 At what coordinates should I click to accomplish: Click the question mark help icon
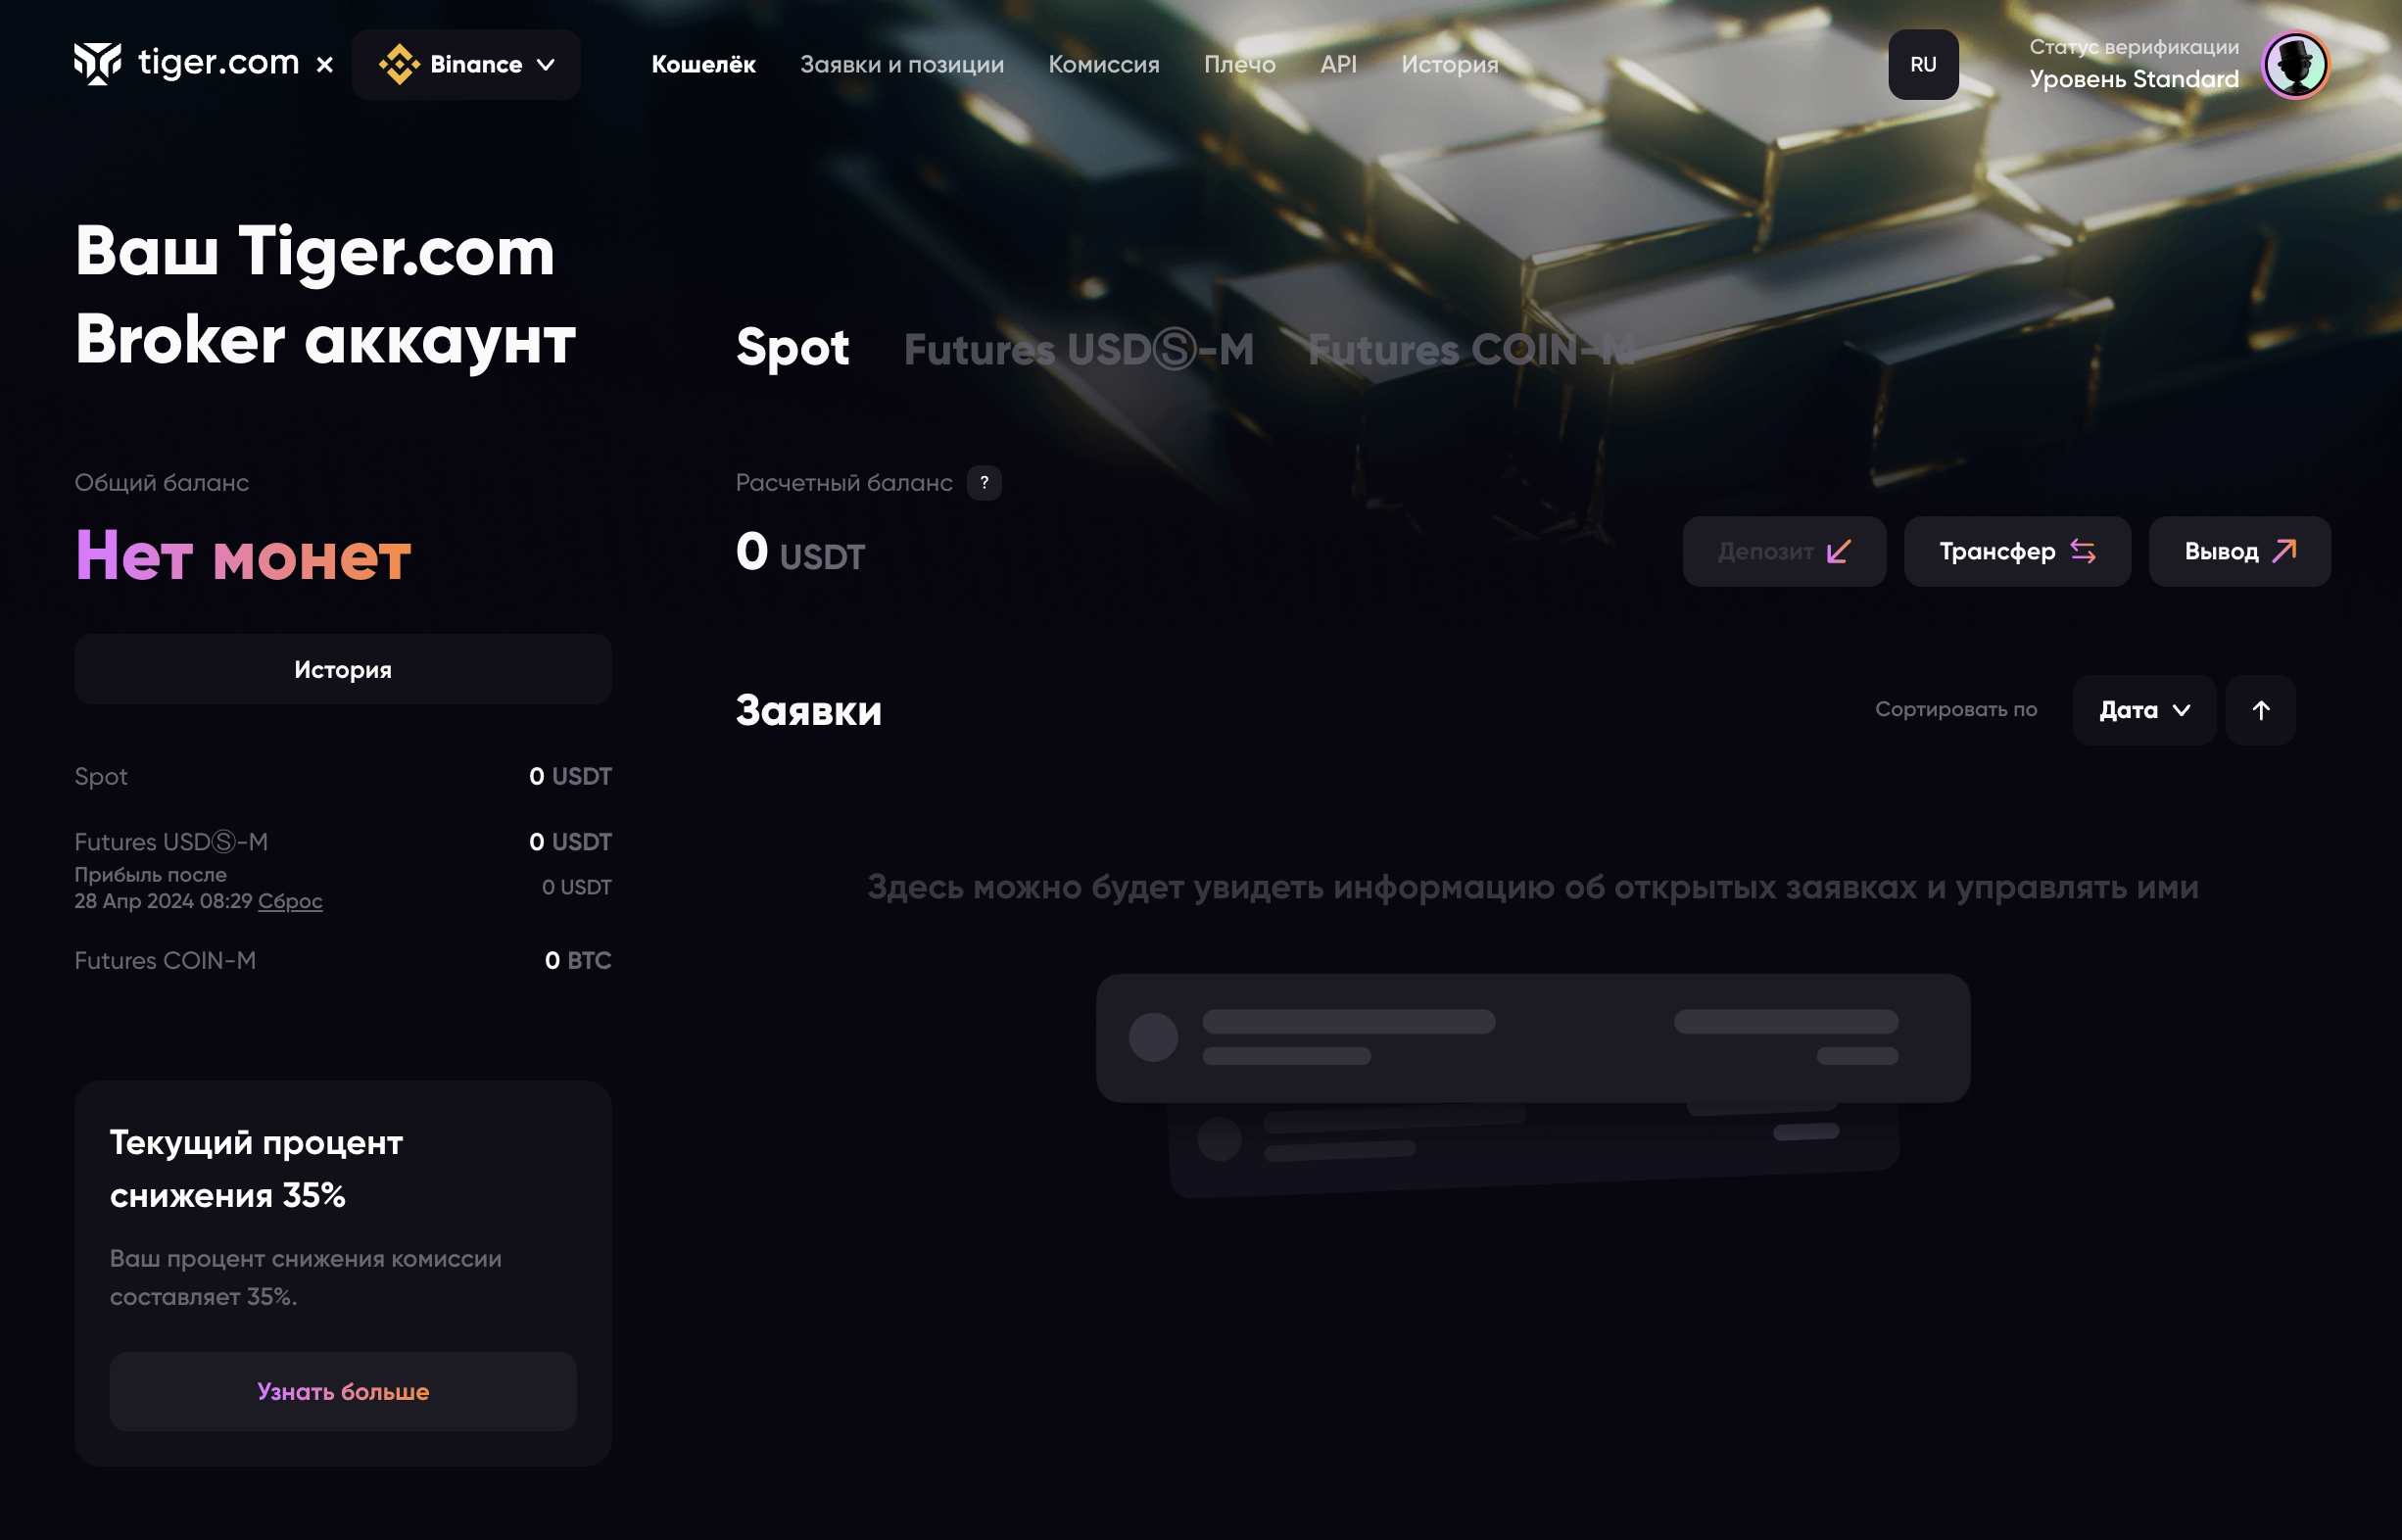(x=984, y=483)
